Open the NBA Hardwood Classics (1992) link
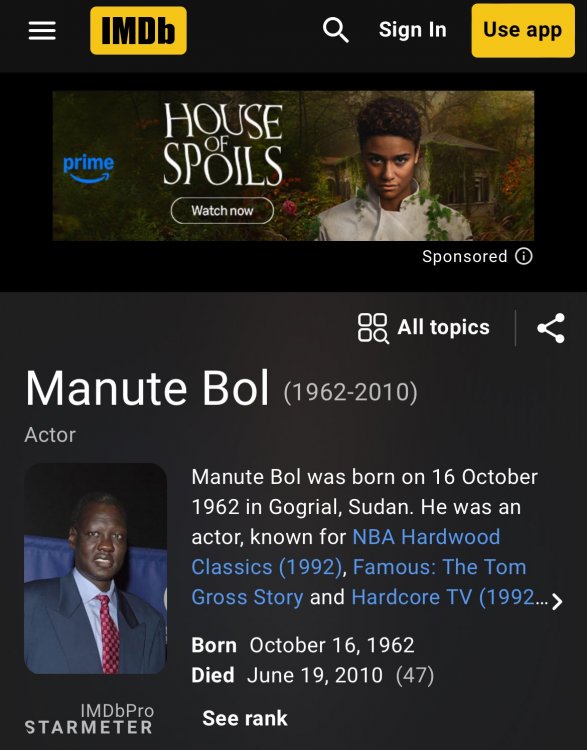The image size is (587, 750). (x=346, y=552)
